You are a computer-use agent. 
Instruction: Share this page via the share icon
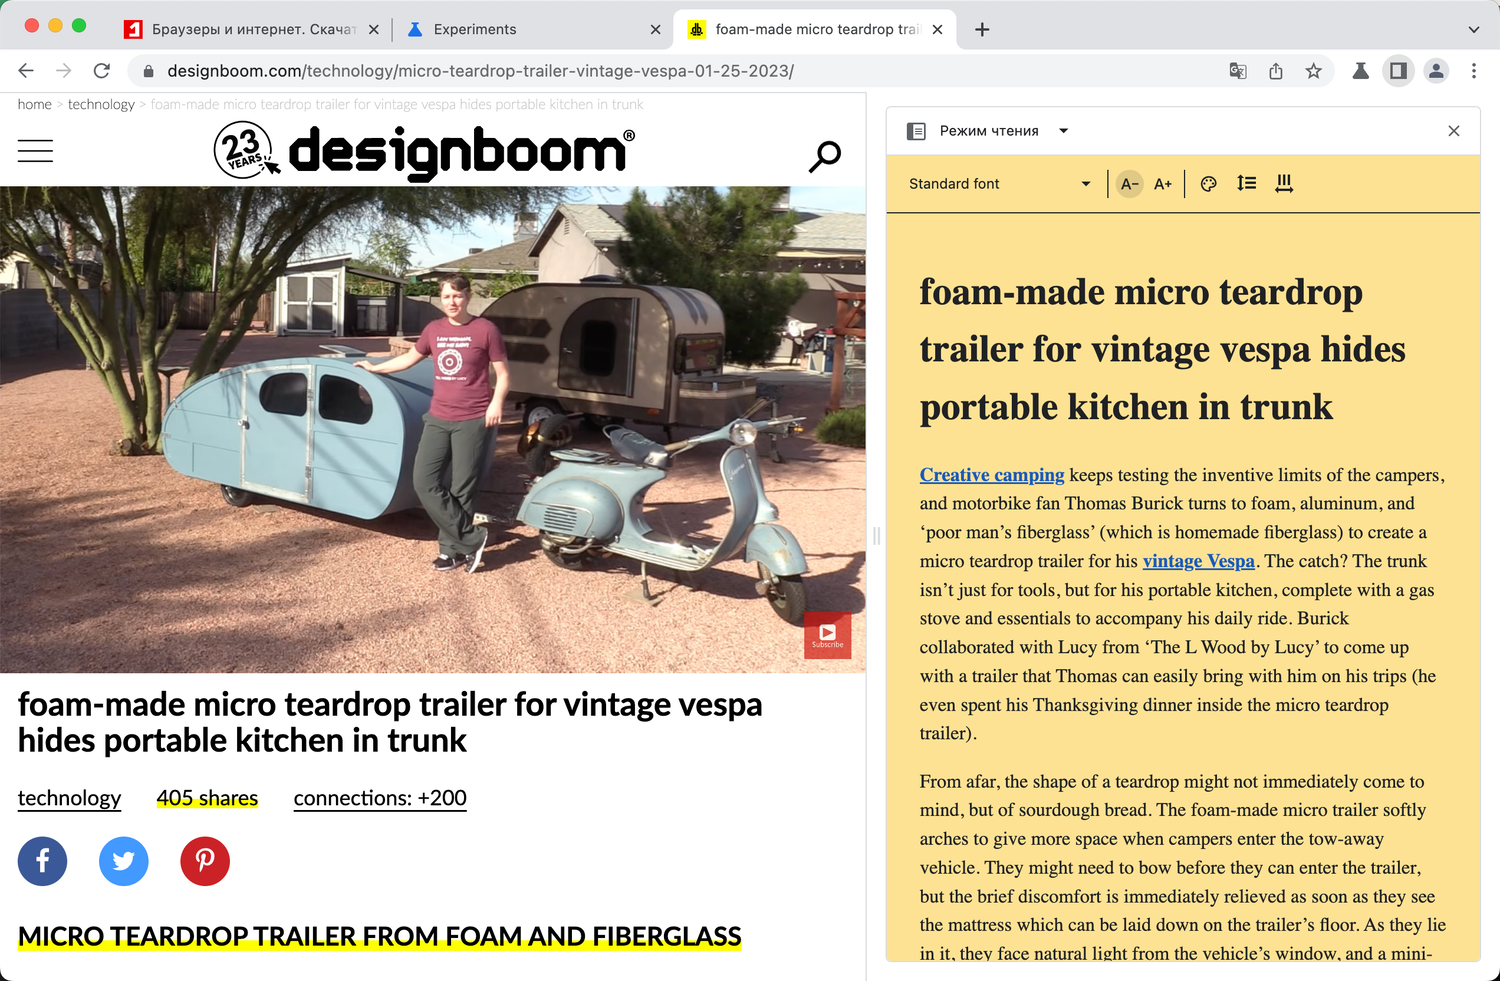click(1276, 71)
